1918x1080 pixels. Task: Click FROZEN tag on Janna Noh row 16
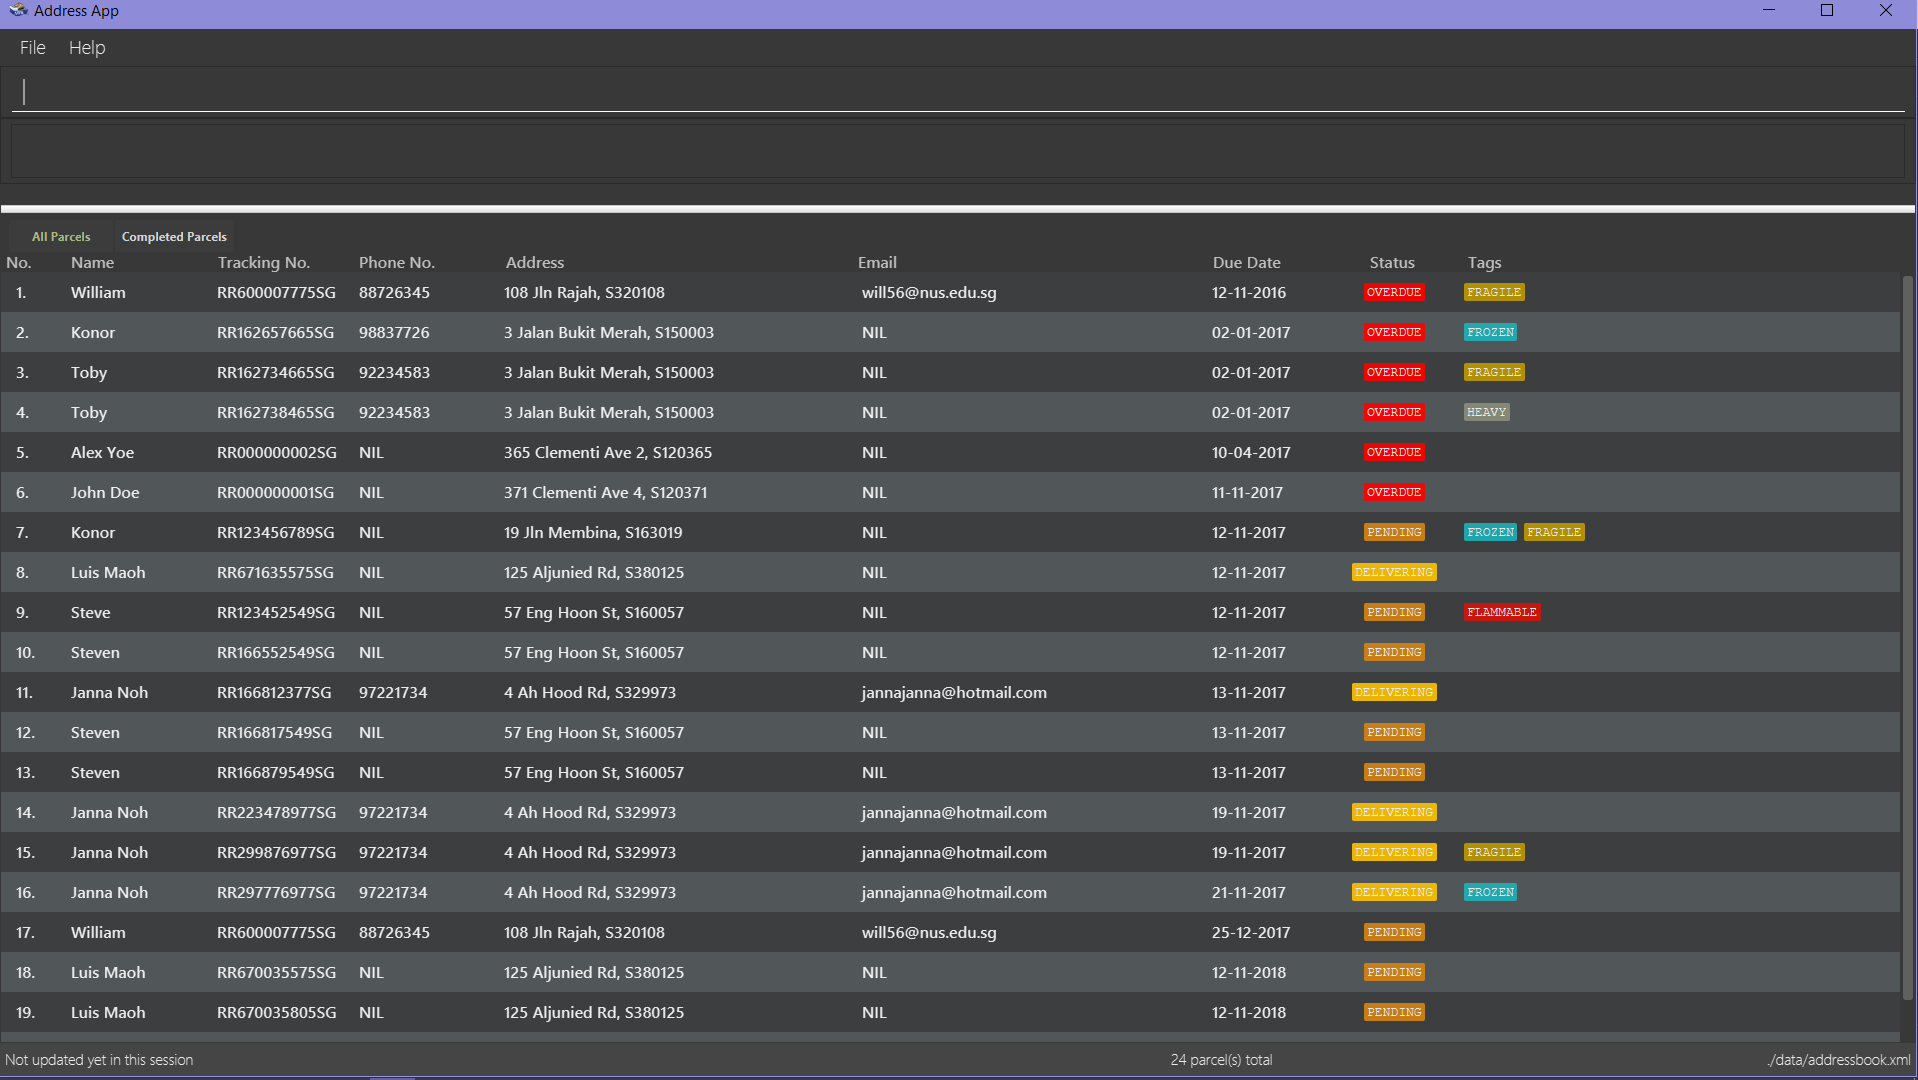[1491, 893]
